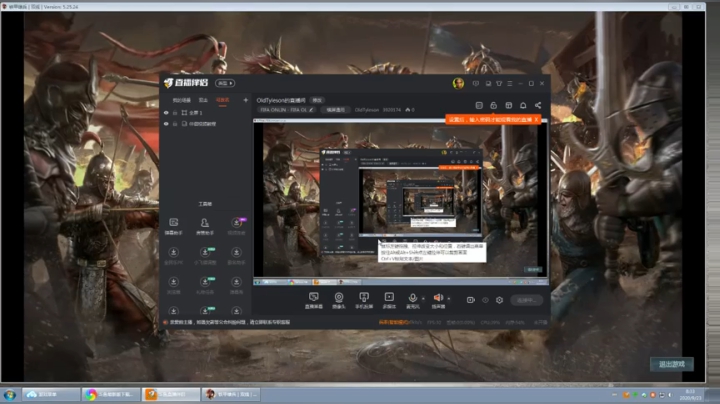Mute the microphone
The width and height of the screenshot is (720, 404).
click(x=412, y=300)
